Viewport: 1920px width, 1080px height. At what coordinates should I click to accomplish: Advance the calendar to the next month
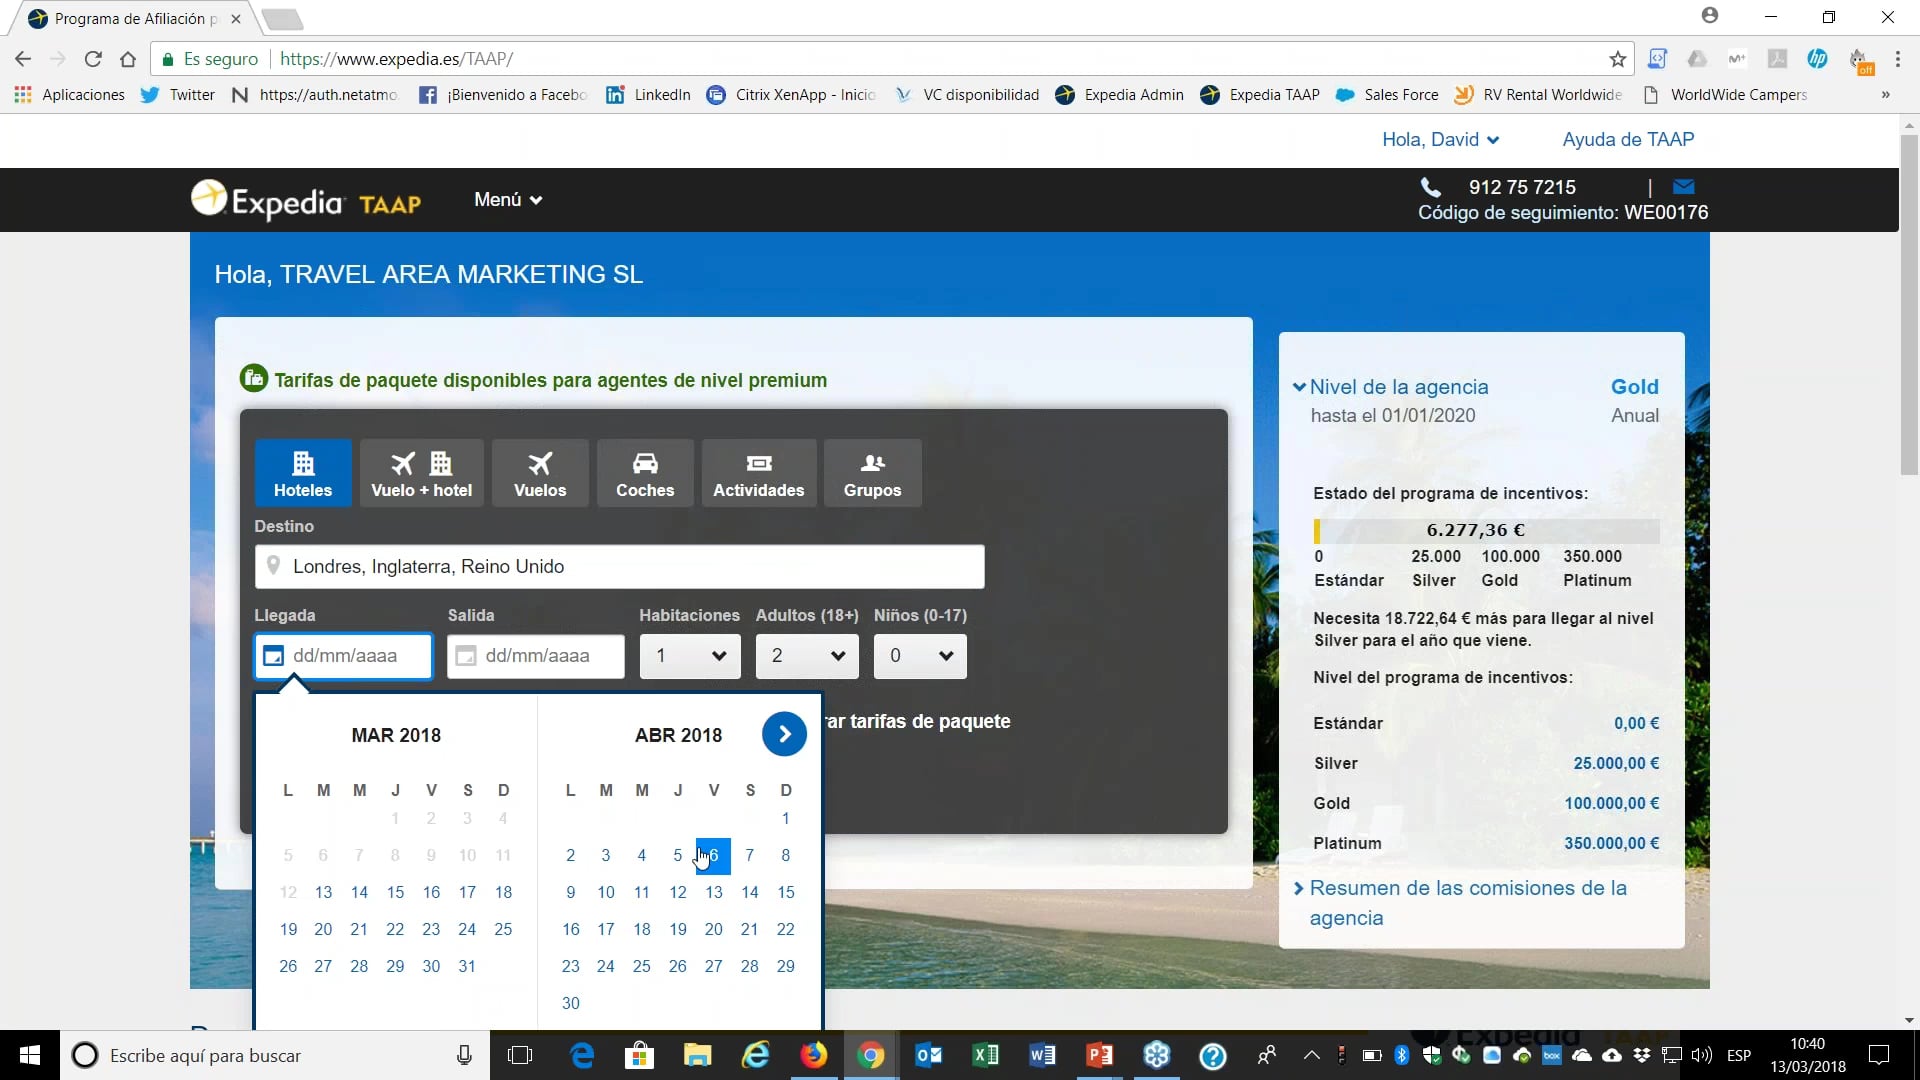click(784, 733)
